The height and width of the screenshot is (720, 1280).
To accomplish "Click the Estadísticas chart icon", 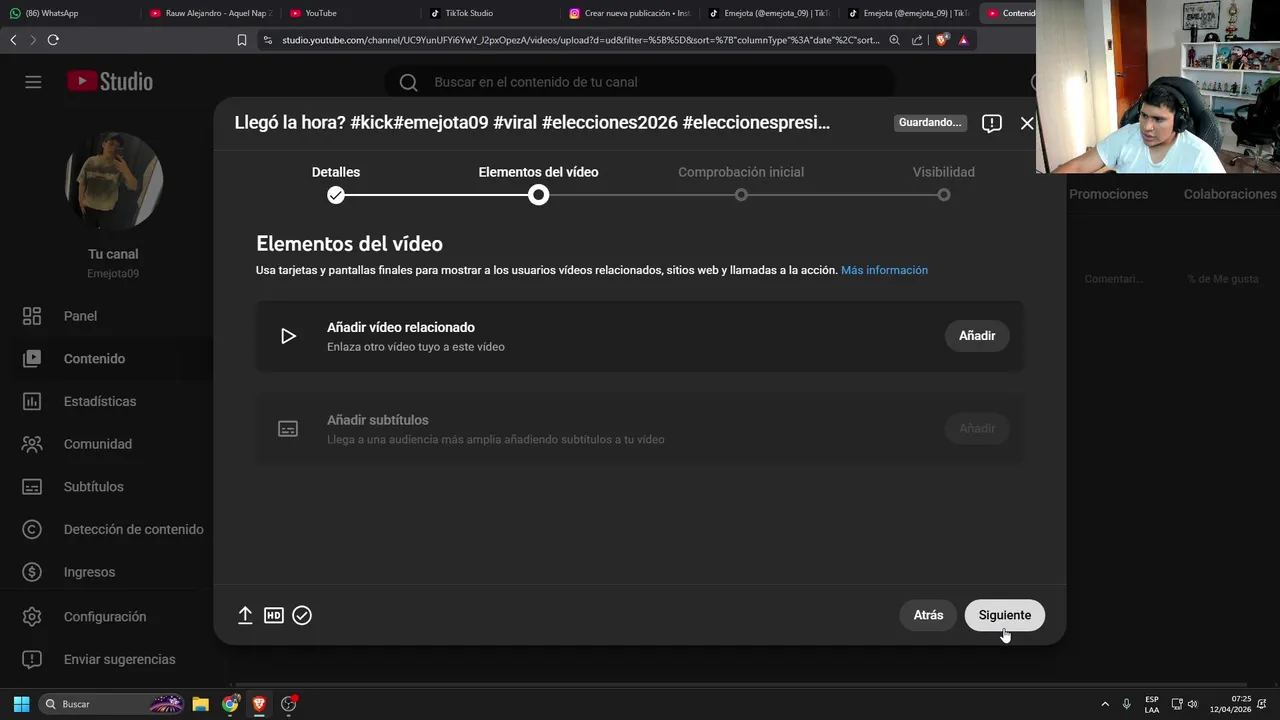I will tap(32, 401).
